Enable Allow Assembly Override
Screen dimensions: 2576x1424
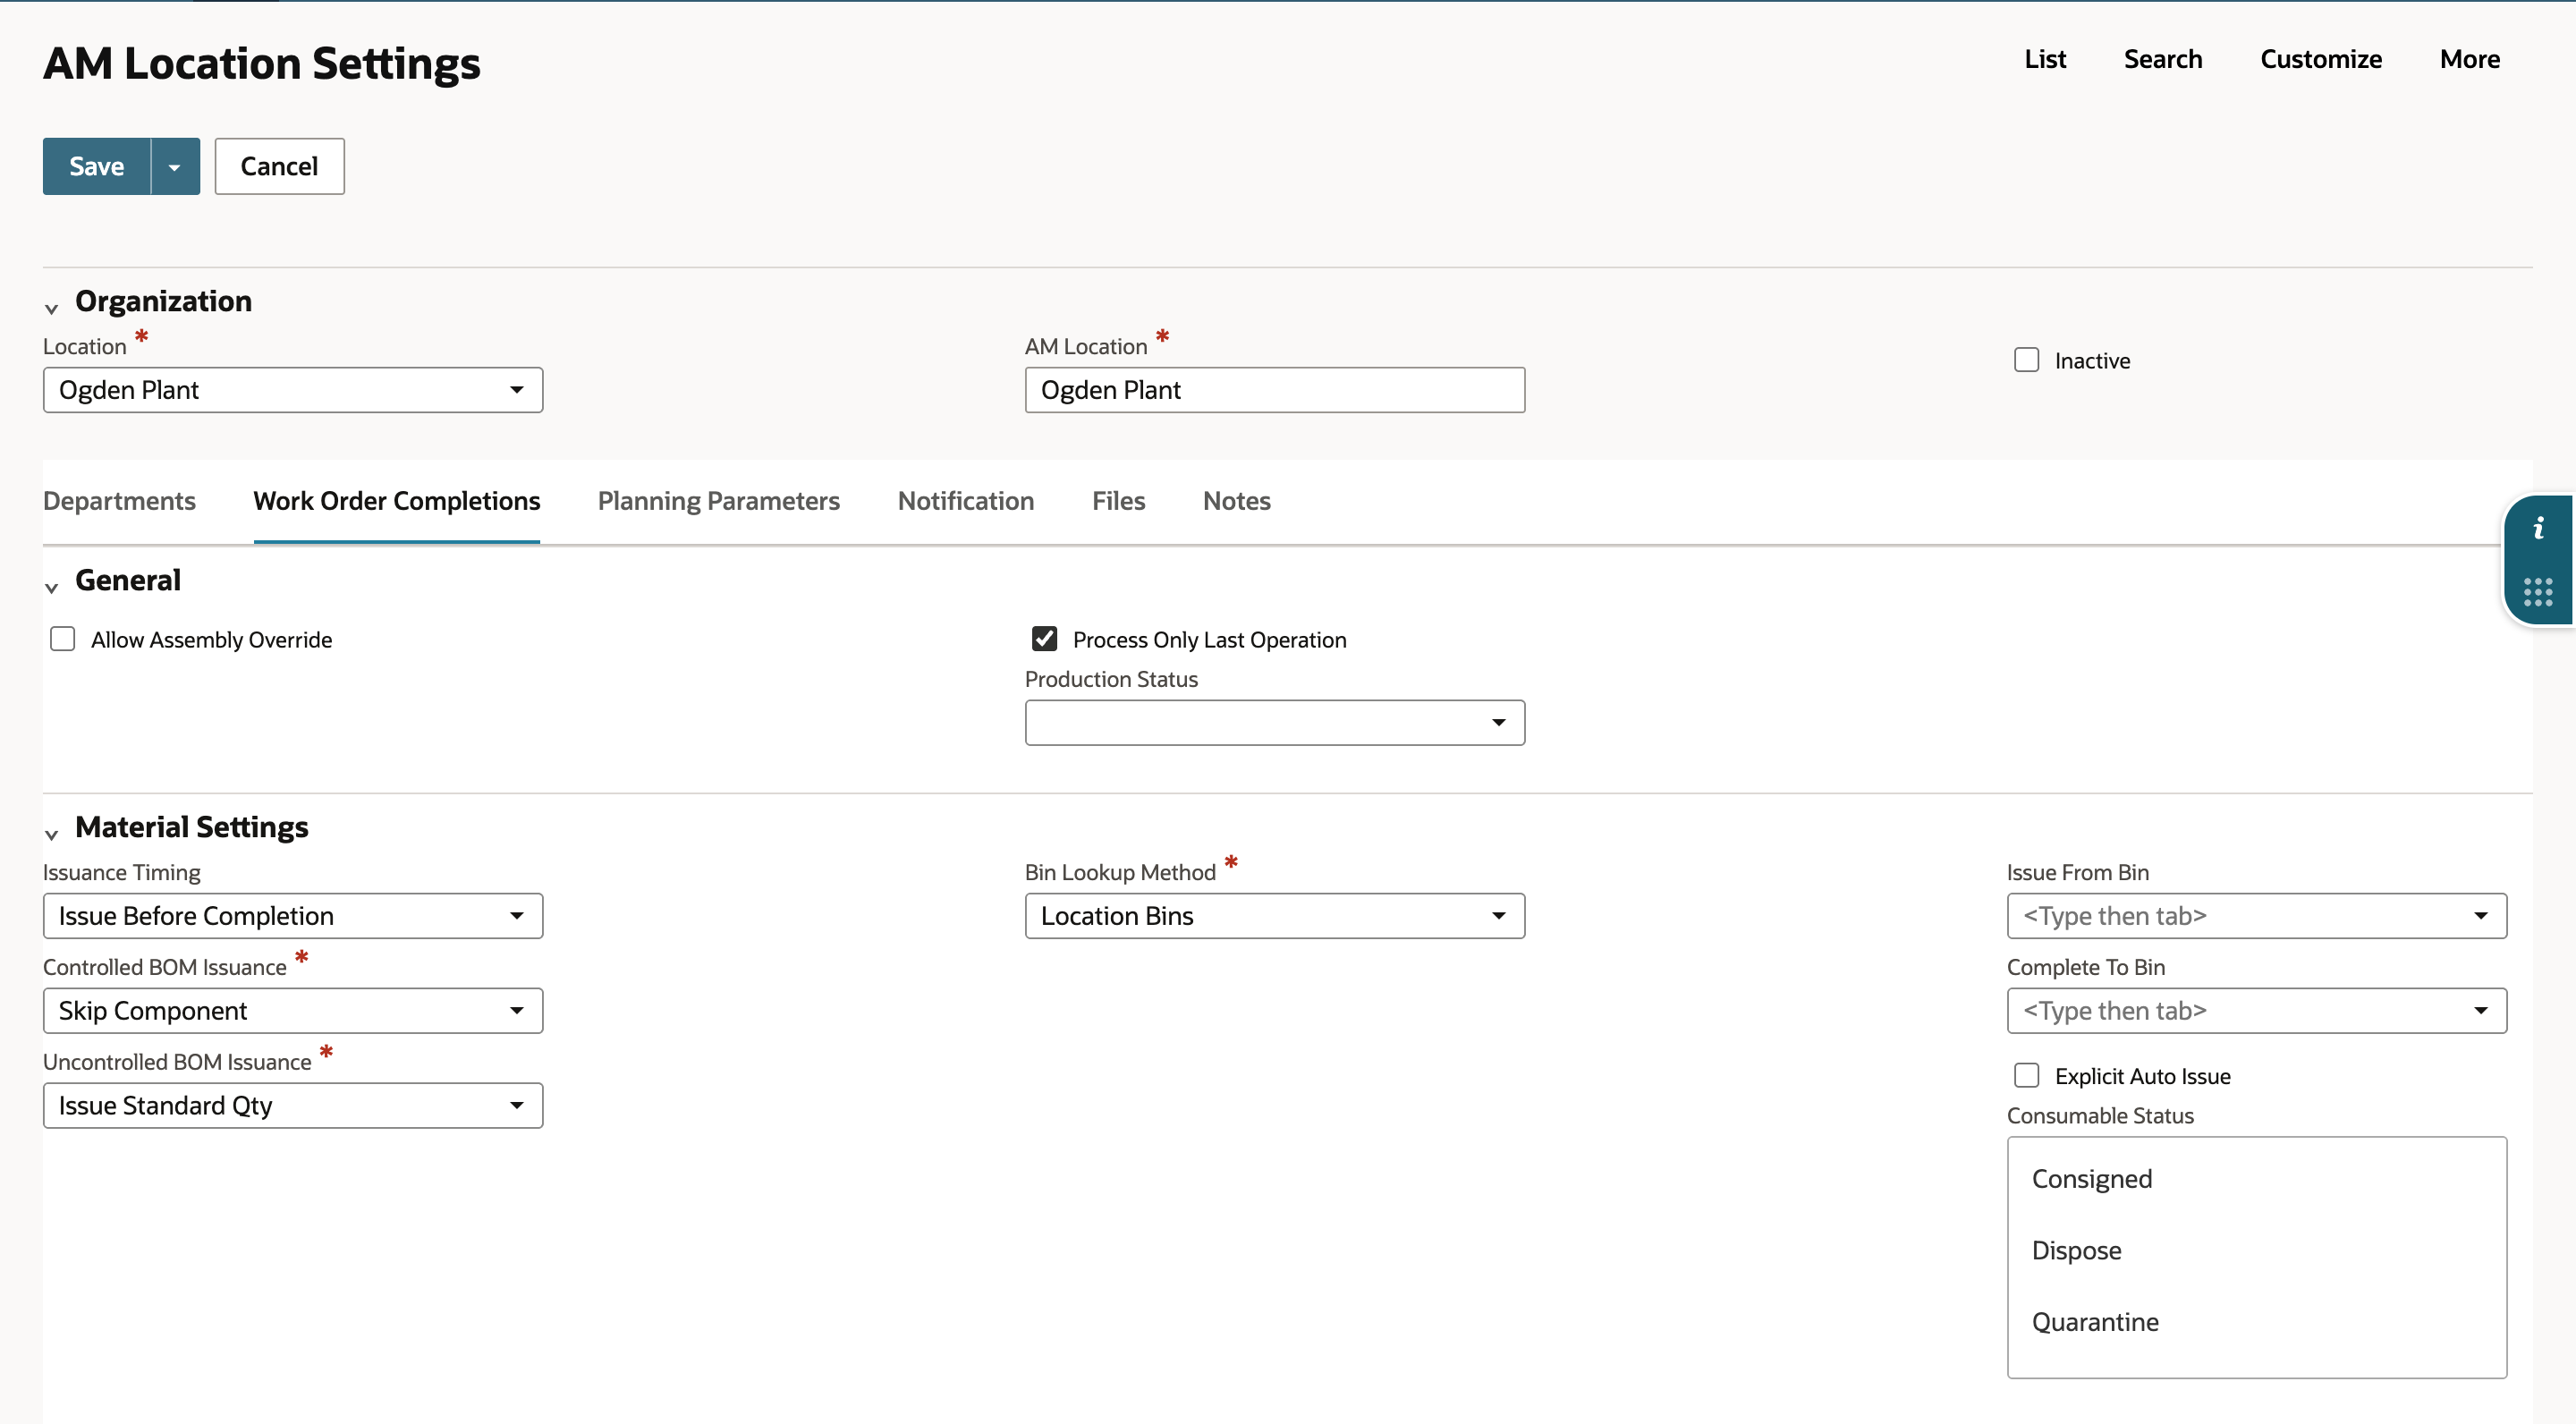pos(63,639)
